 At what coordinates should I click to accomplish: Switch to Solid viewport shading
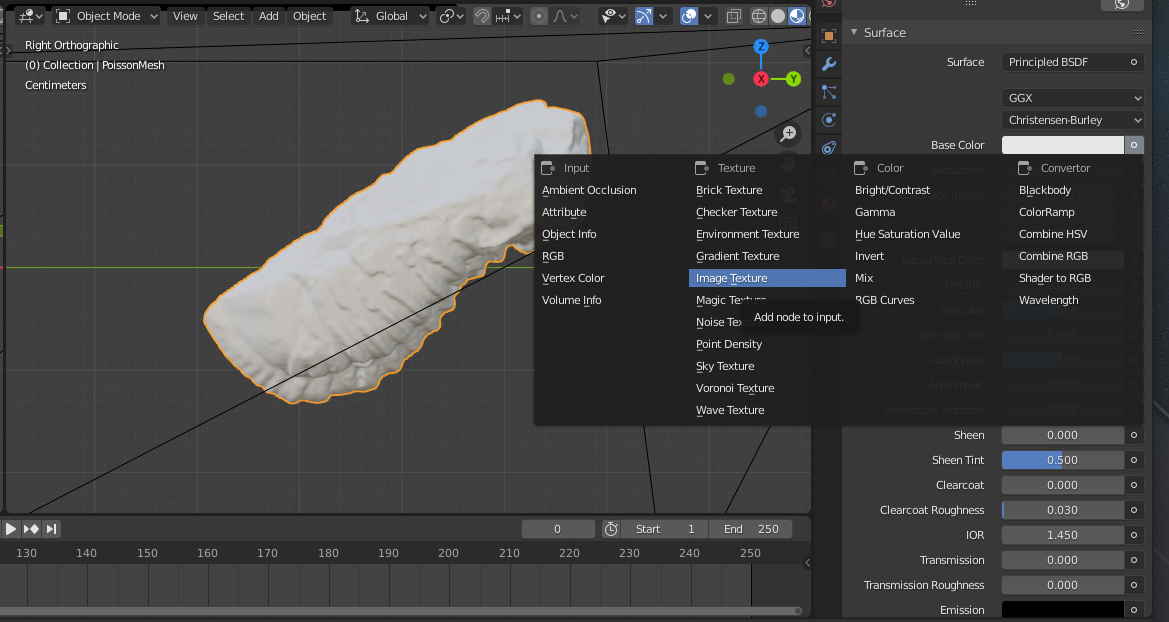click(777, 15)
